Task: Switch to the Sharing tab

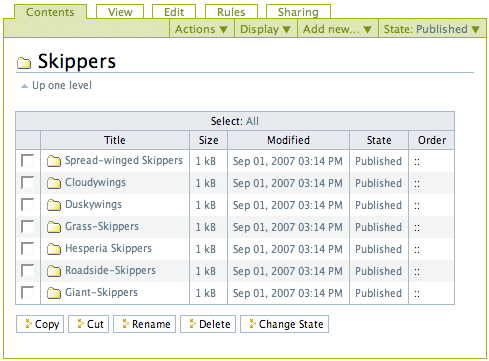Action: 298,12
